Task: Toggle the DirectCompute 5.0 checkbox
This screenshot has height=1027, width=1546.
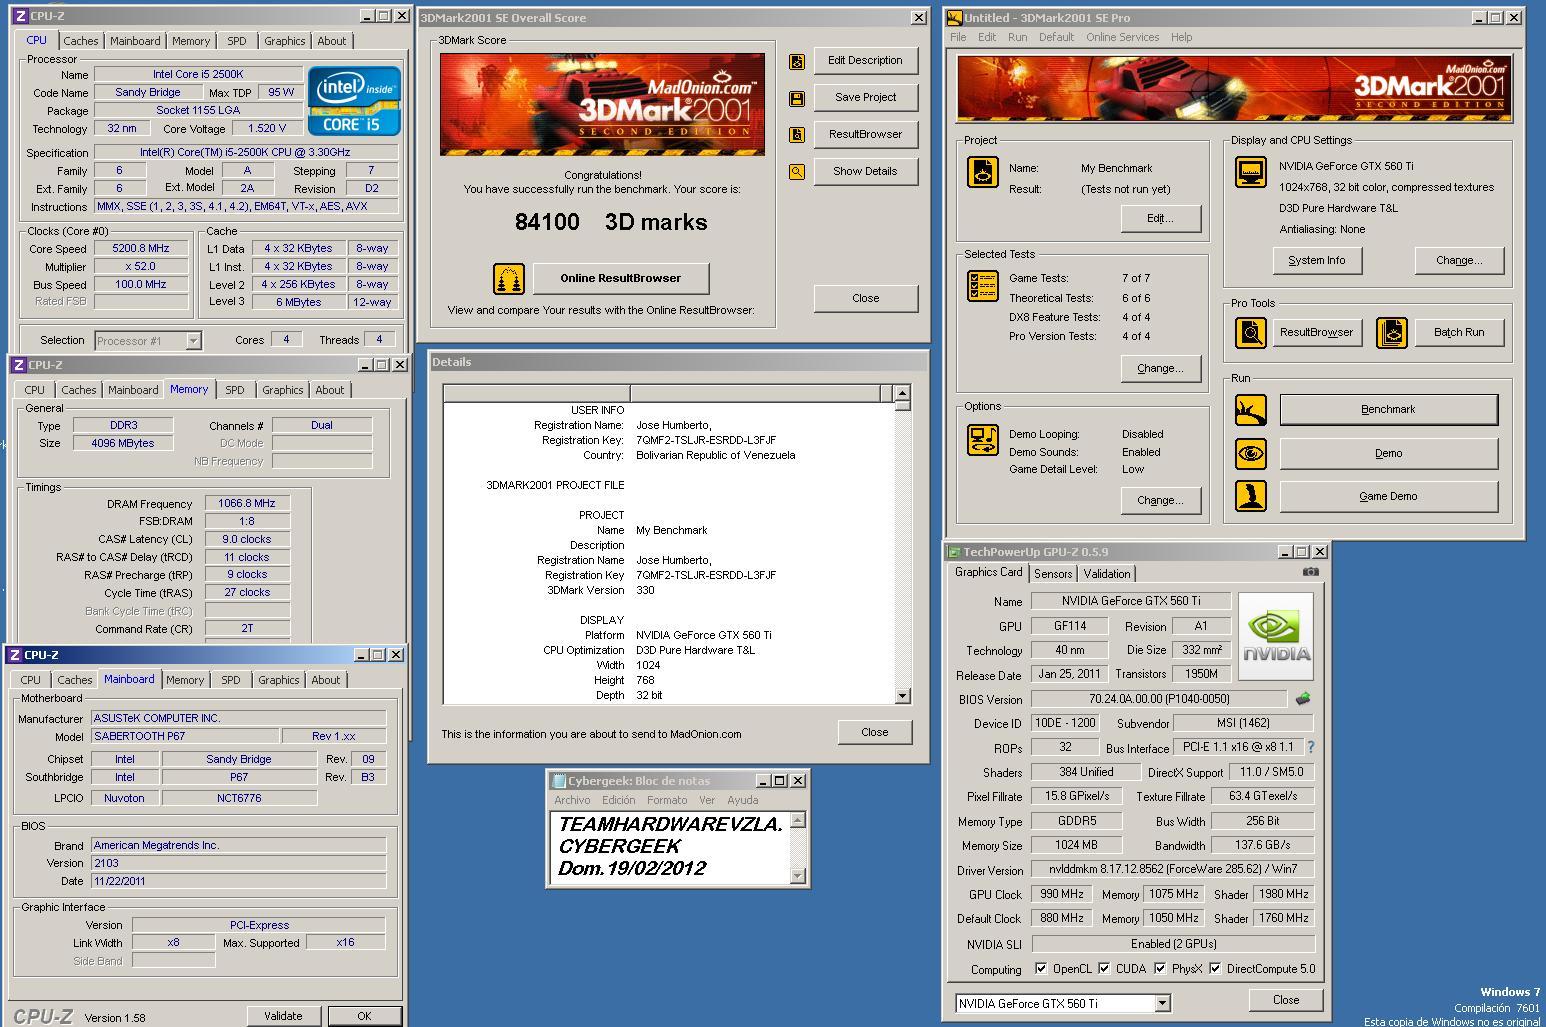Action: (x=1215, y=968)
